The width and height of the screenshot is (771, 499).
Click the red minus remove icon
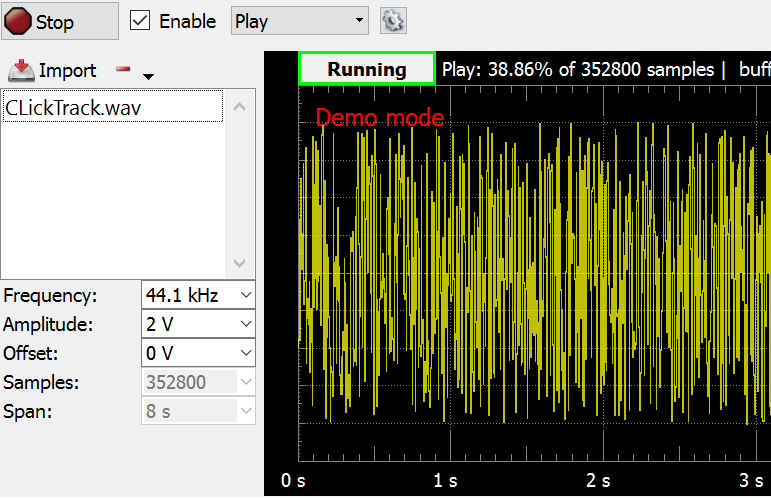pos(123,70)
